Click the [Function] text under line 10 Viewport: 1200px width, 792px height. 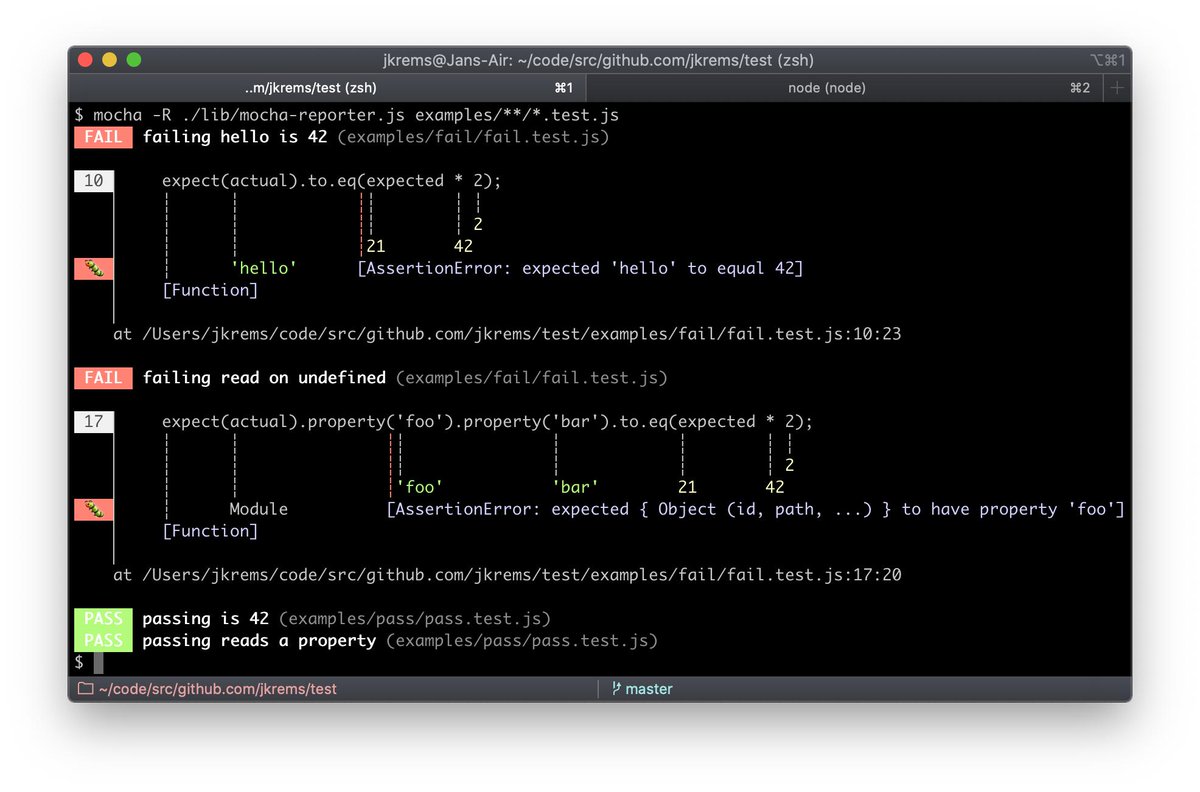point(210,290)
